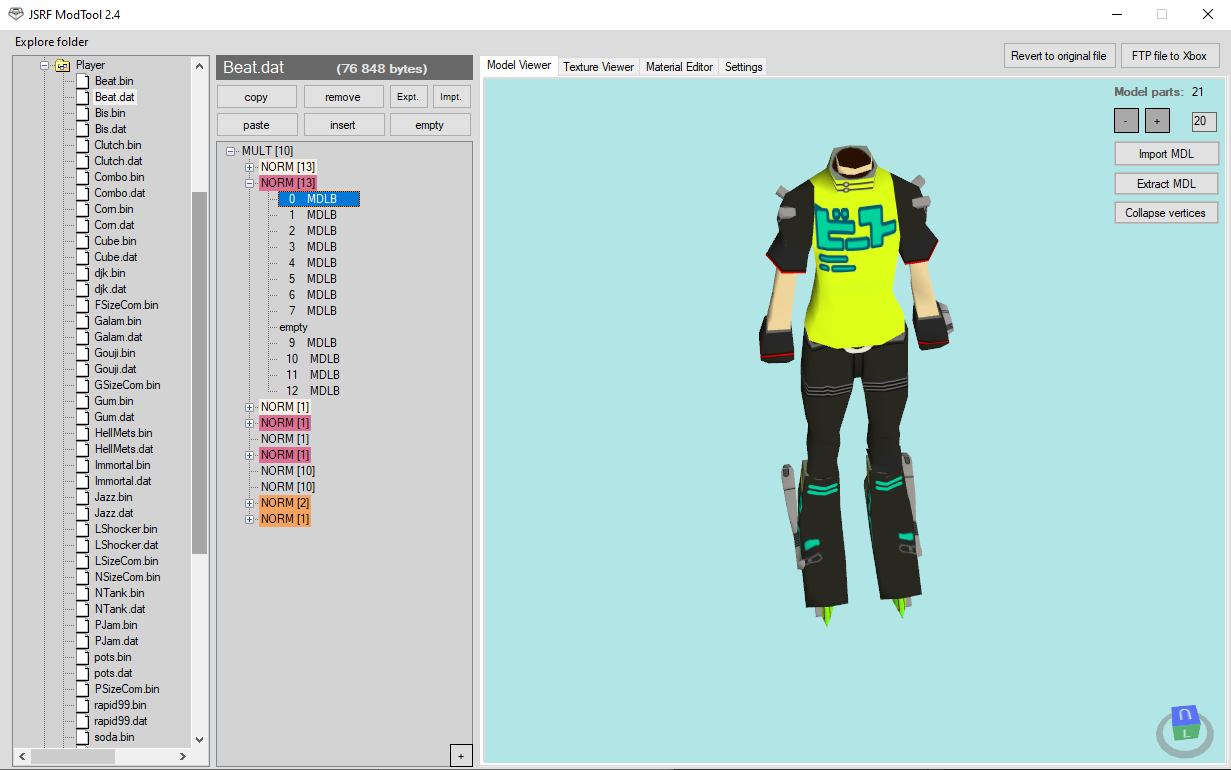
Task: Click the Gum.dat file icon
Action: [83, 417]
